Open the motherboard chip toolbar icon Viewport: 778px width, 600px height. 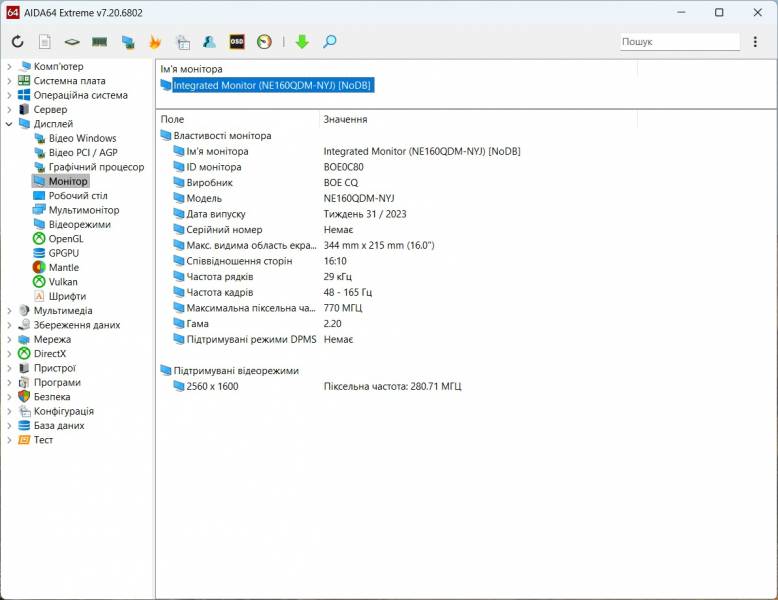pos(72,42)
